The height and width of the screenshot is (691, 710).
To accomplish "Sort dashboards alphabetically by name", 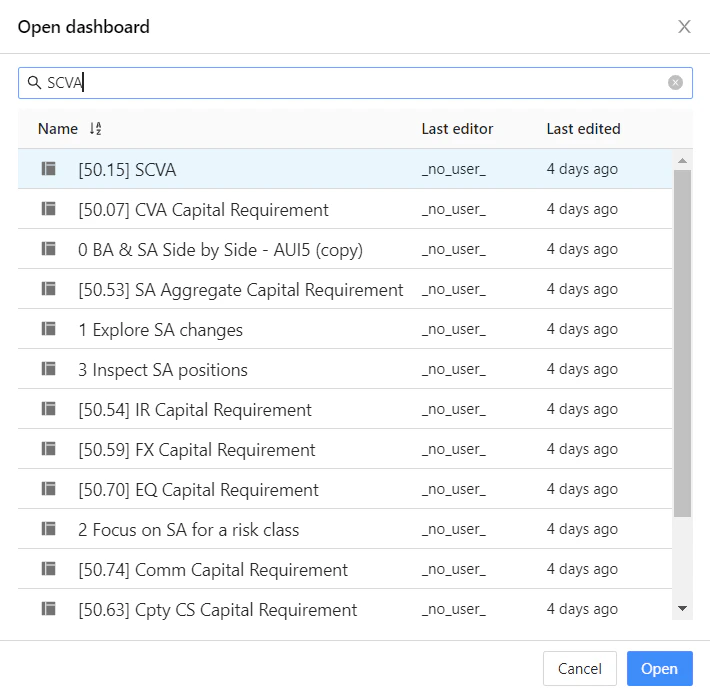I will [96, 129].
